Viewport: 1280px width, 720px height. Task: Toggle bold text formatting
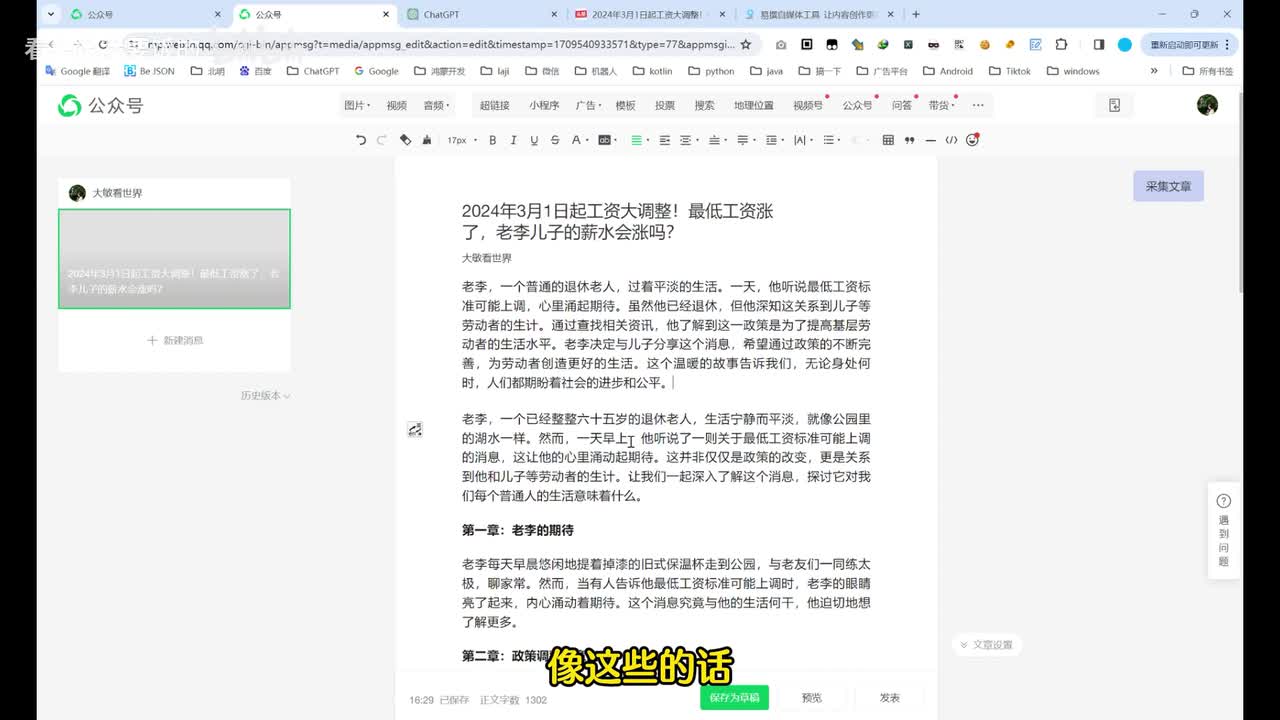pyautogui.click(x=492, y=140)
